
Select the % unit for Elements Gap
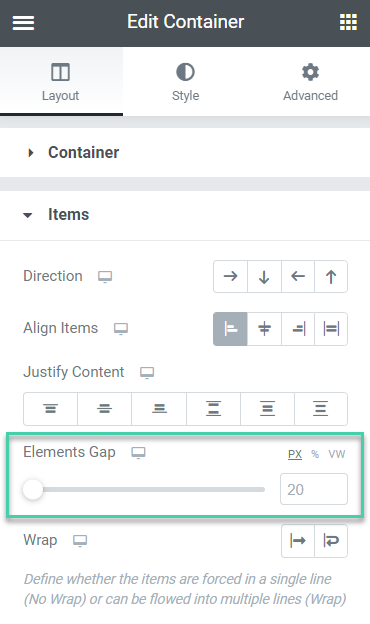315,454
